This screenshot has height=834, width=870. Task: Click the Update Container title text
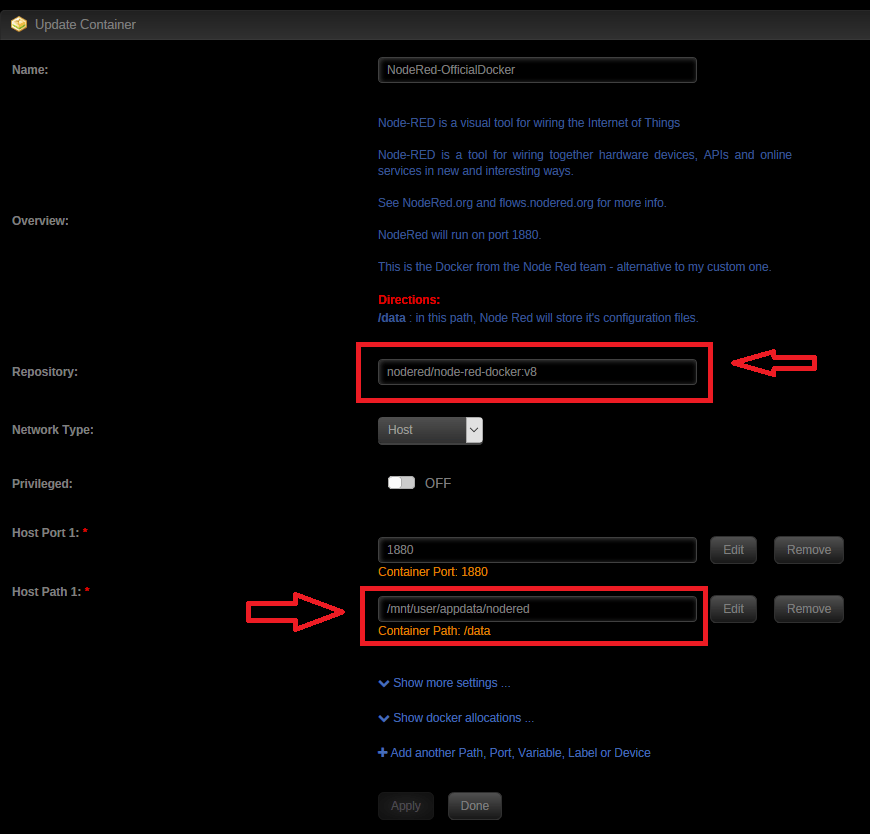pyautogui.click(x=85, y=24)
